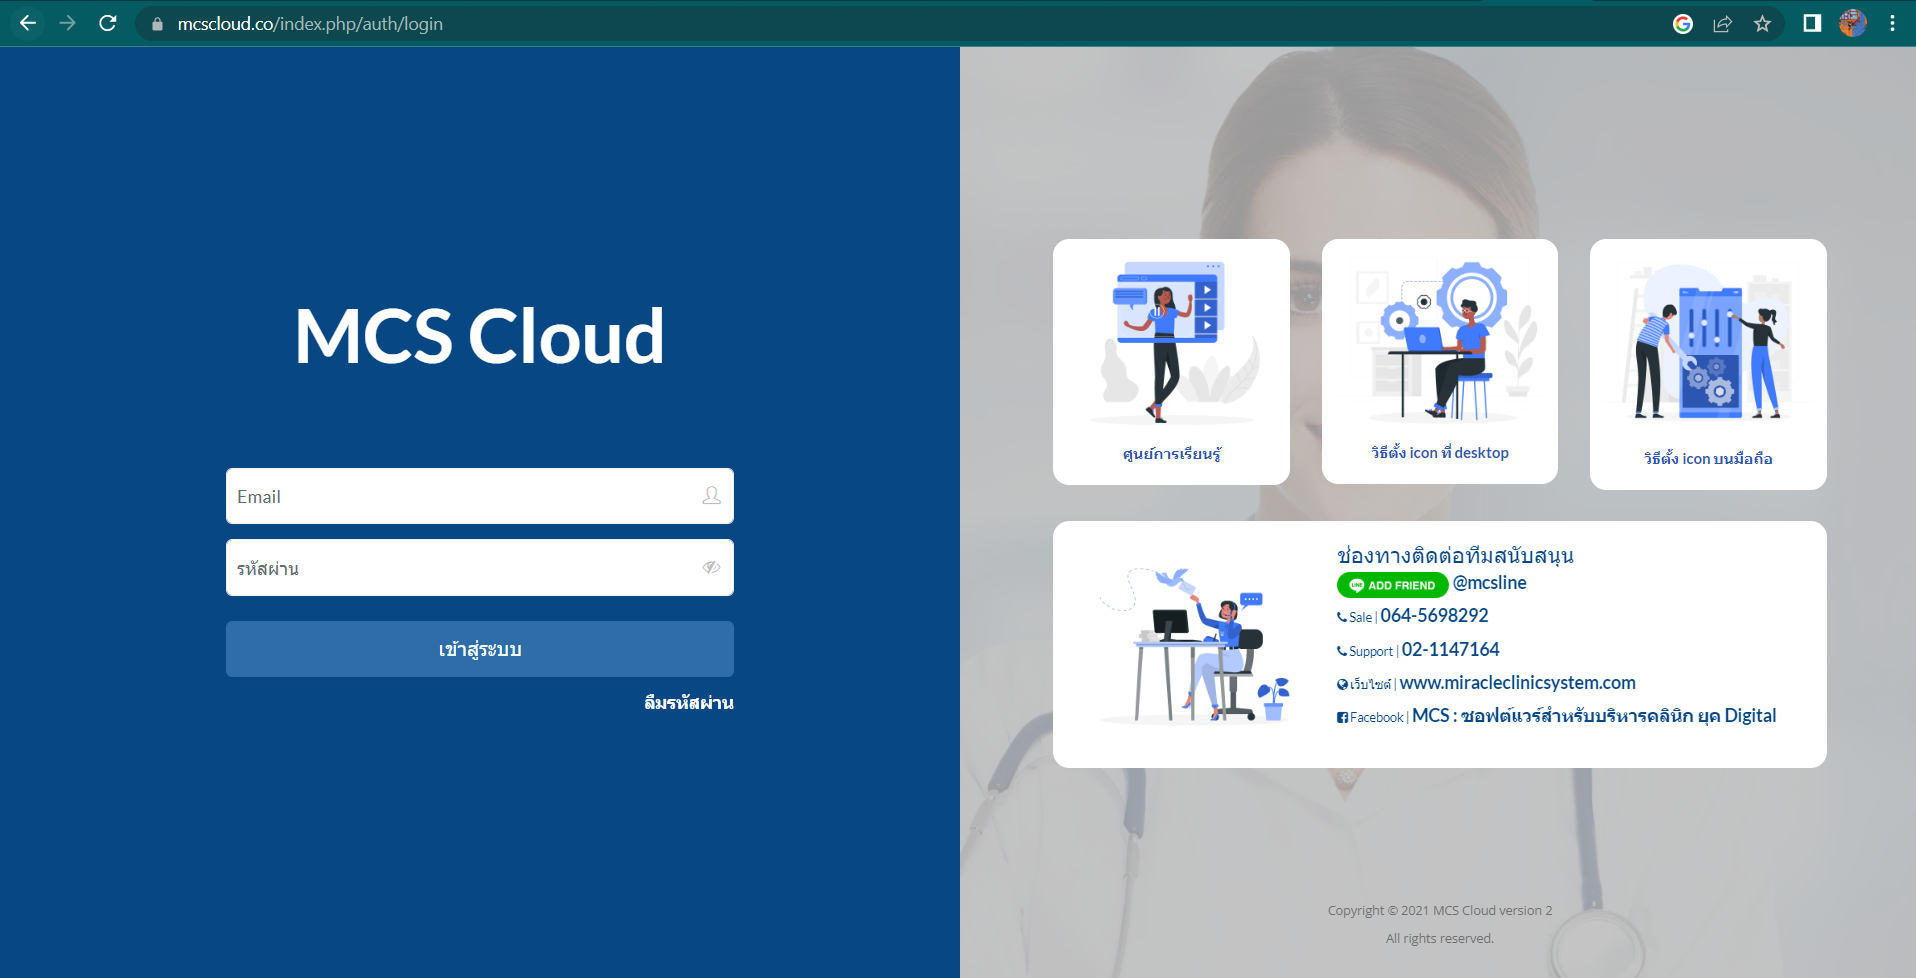This screenshot has width=1916, height=978.
Task: Open ศูนย์การเรียนรู้ learning center card
Action: coord(1171,362)
